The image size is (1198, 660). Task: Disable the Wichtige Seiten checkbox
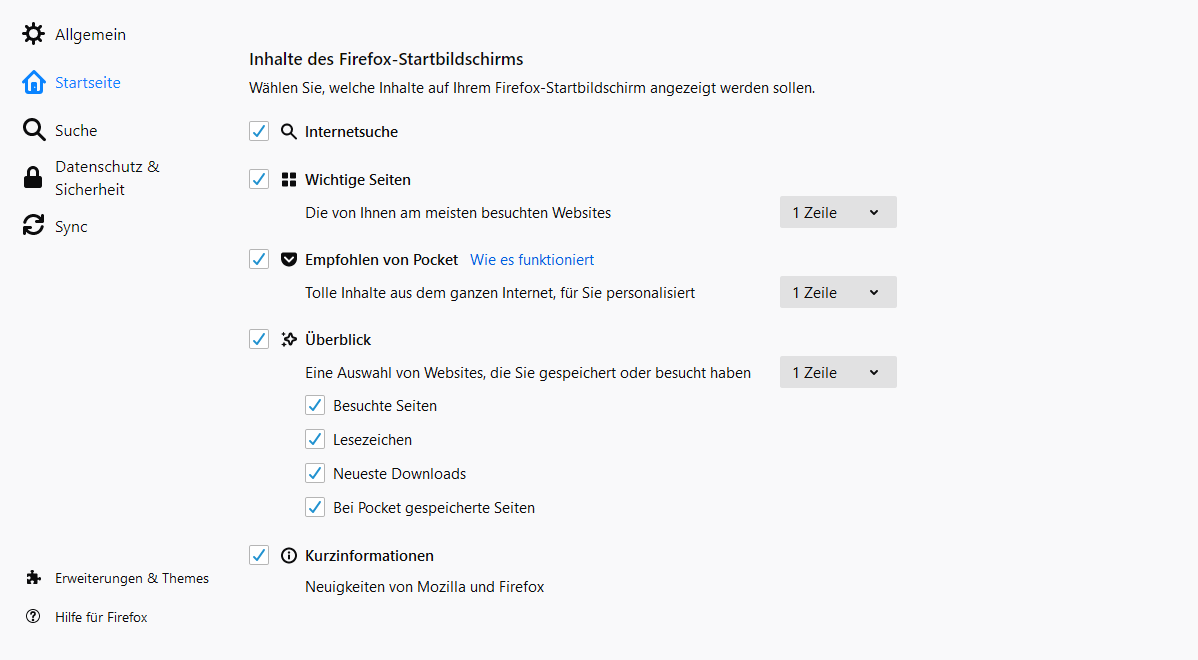click(259, 180)
